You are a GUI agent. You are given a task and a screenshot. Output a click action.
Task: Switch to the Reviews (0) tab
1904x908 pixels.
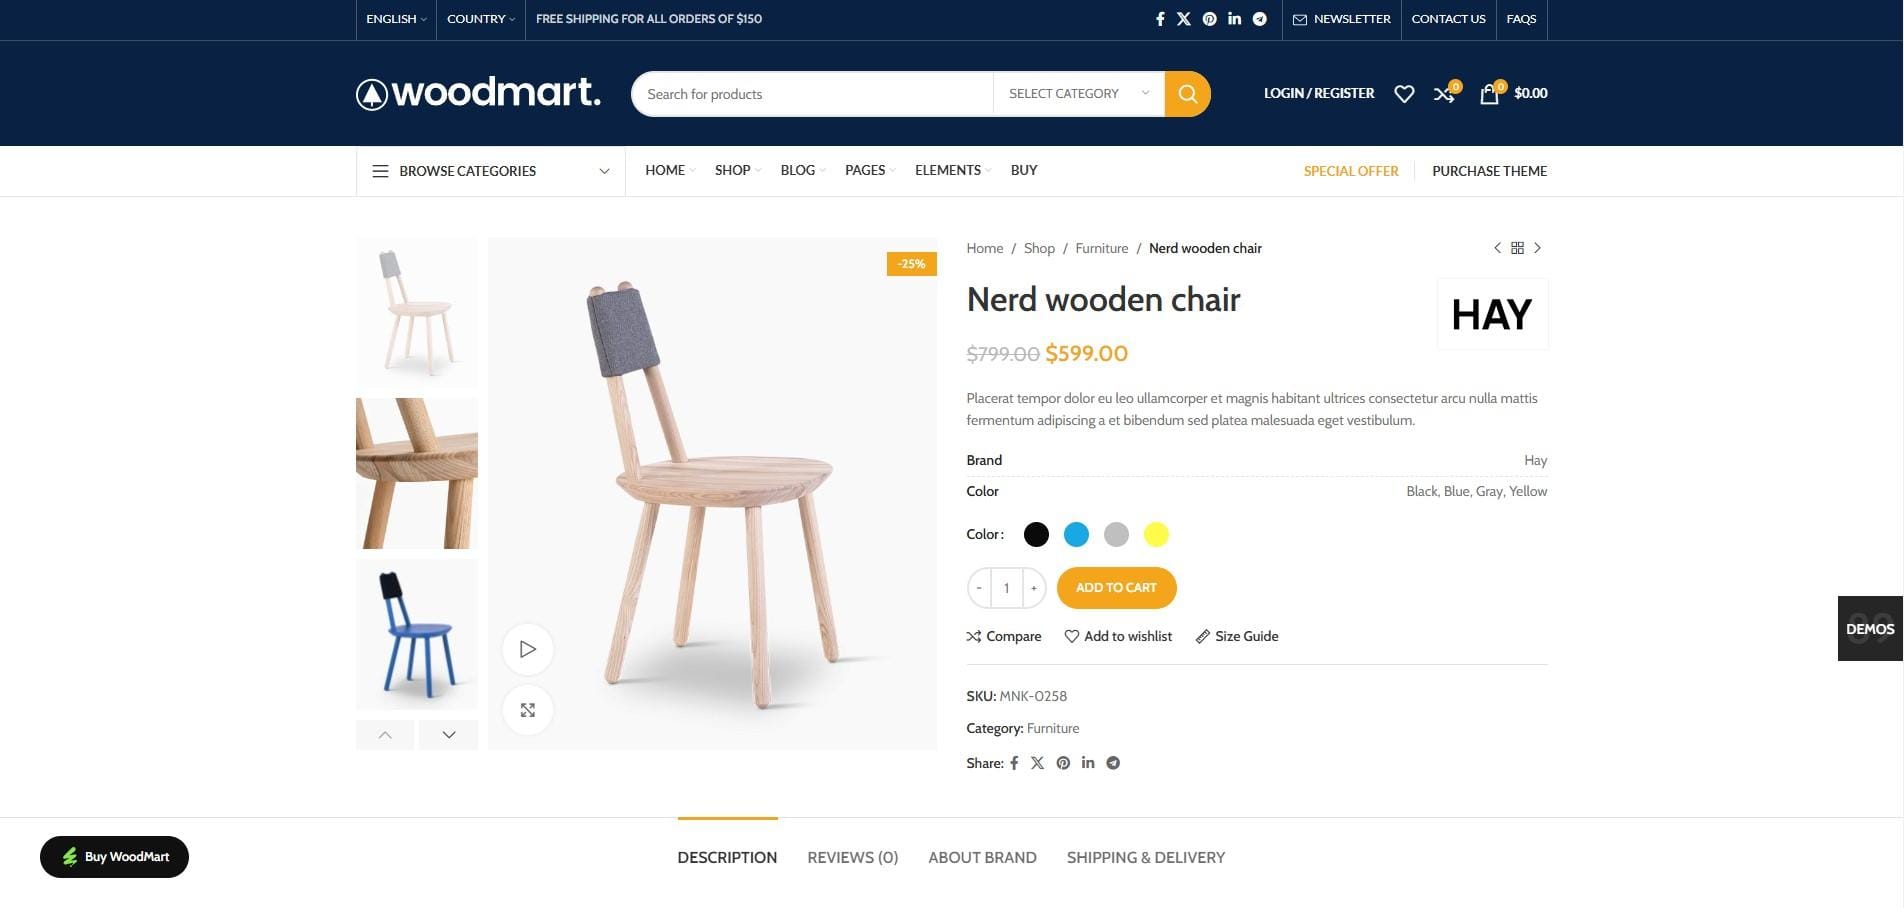point(853,858)
